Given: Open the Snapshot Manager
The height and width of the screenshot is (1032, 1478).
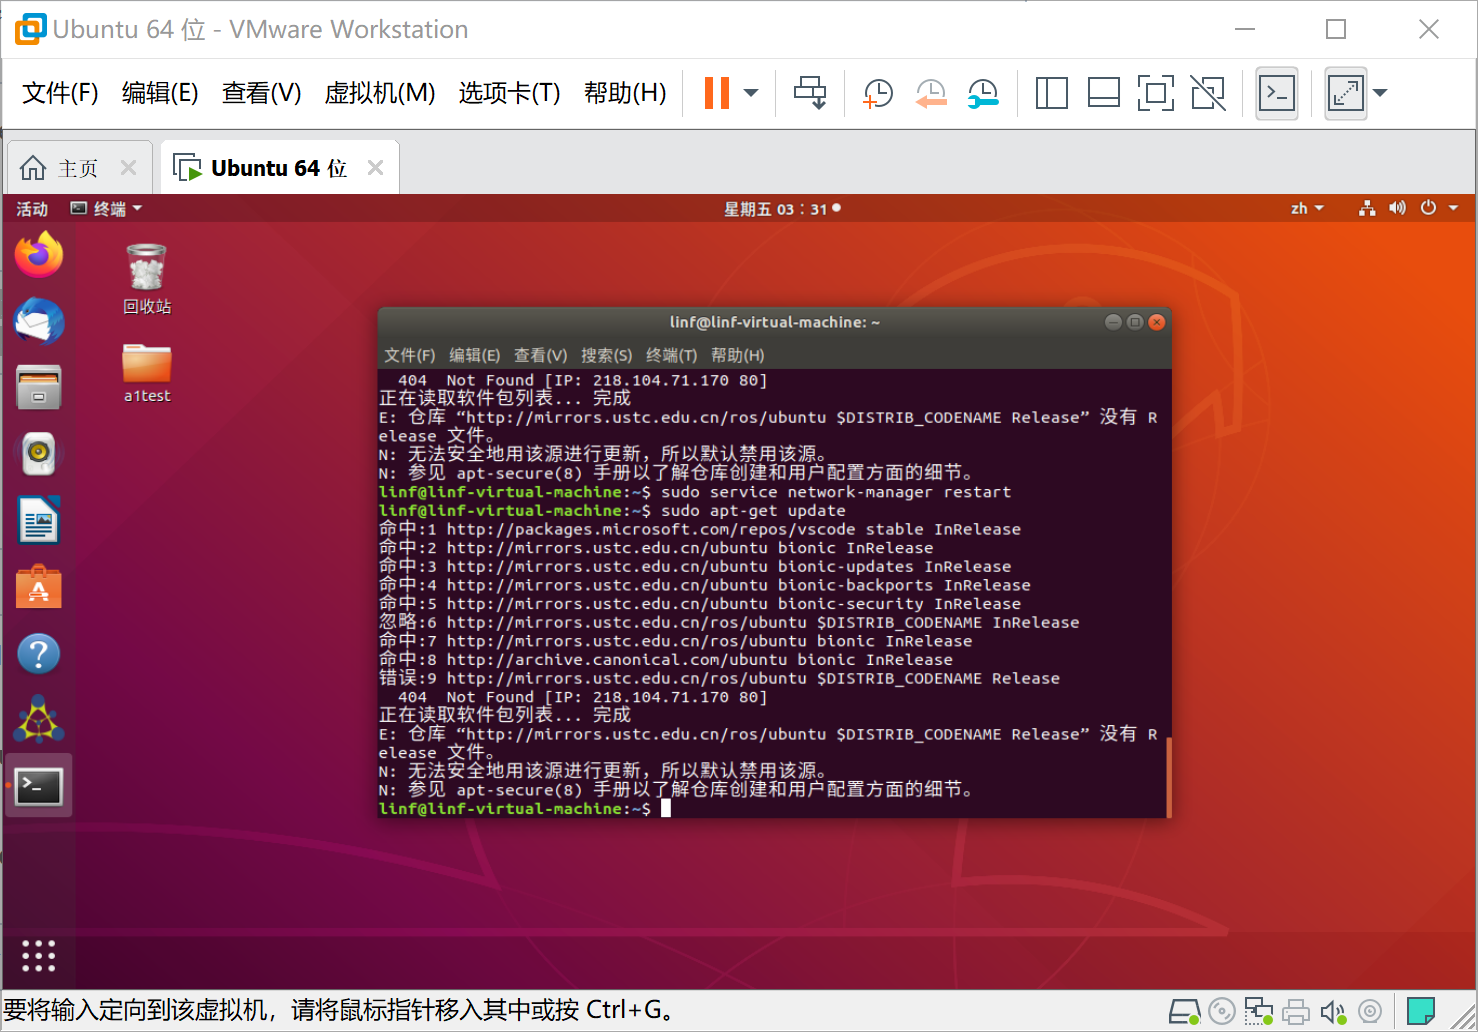Looking at the screenshot, I should (983, 93).
